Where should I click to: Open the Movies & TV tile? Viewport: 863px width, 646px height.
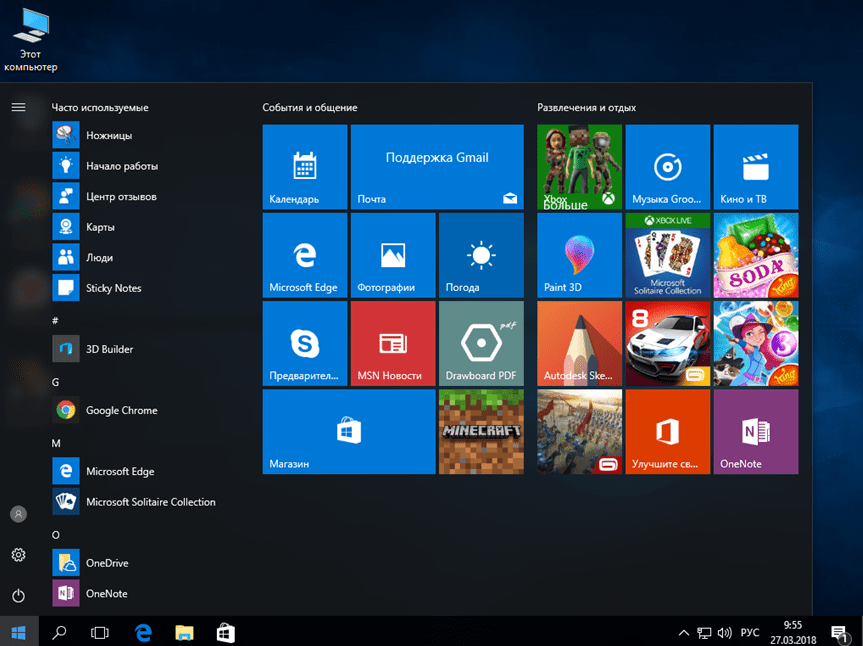[755, 167]
